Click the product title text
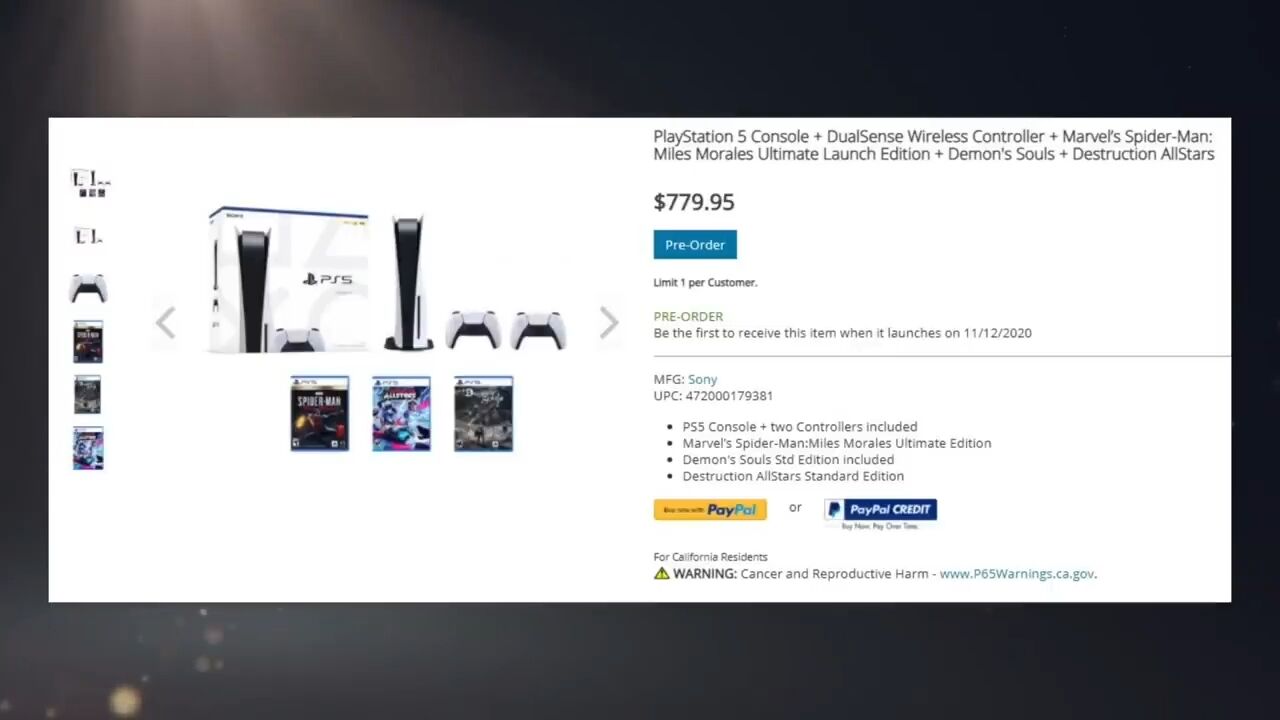The width and height of the screenshot is (1280, 720). [x=934, y=145]
